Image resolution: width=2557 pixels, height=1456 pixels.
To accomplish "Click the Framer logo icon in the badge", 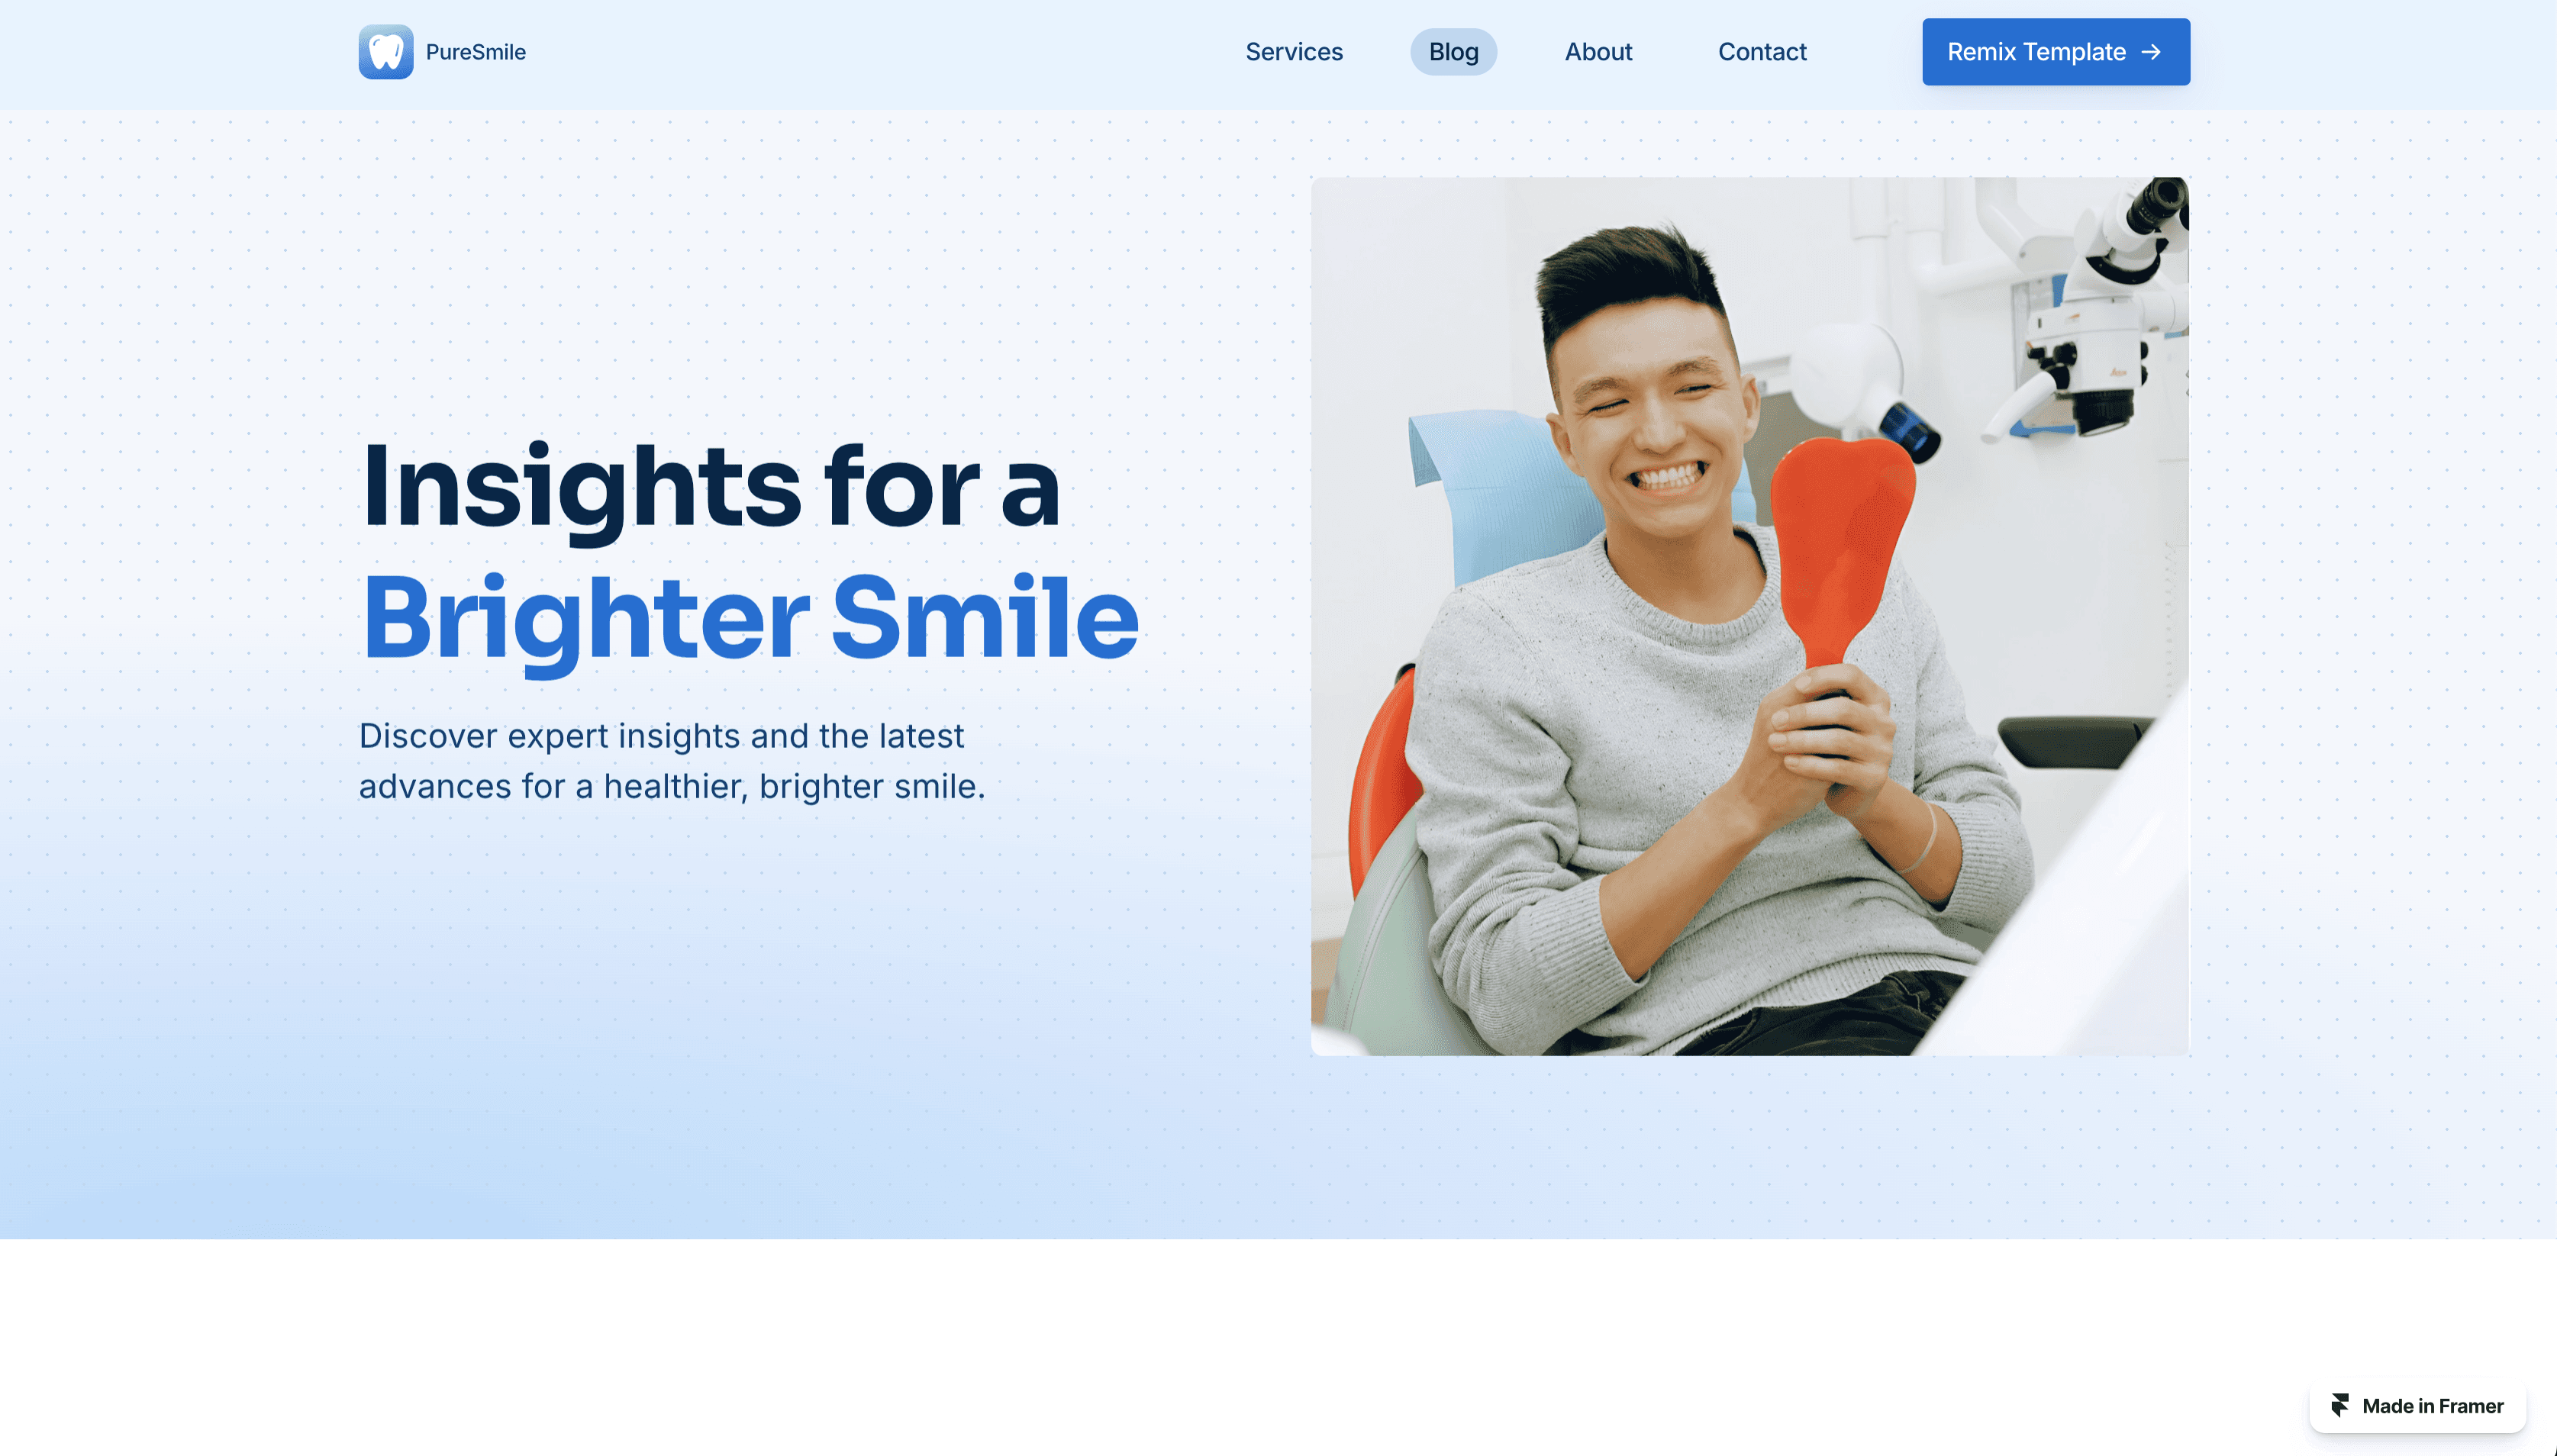I will pyautogui.click(x=2340, y=1406).
